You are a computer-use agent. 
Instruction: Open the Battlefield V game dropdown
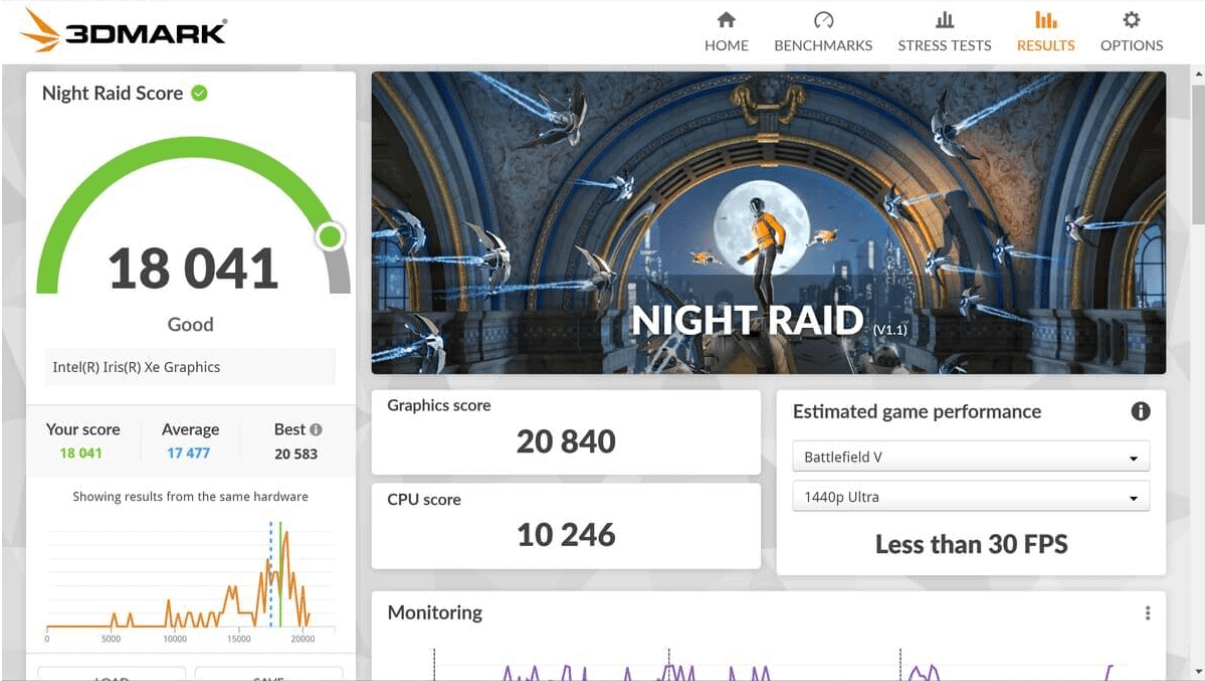pos(971,457)
